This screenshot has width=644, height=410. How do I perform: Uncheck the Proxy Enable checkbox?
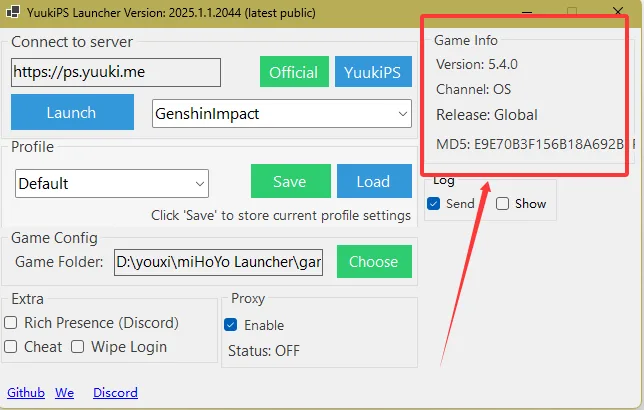[231, 325]
